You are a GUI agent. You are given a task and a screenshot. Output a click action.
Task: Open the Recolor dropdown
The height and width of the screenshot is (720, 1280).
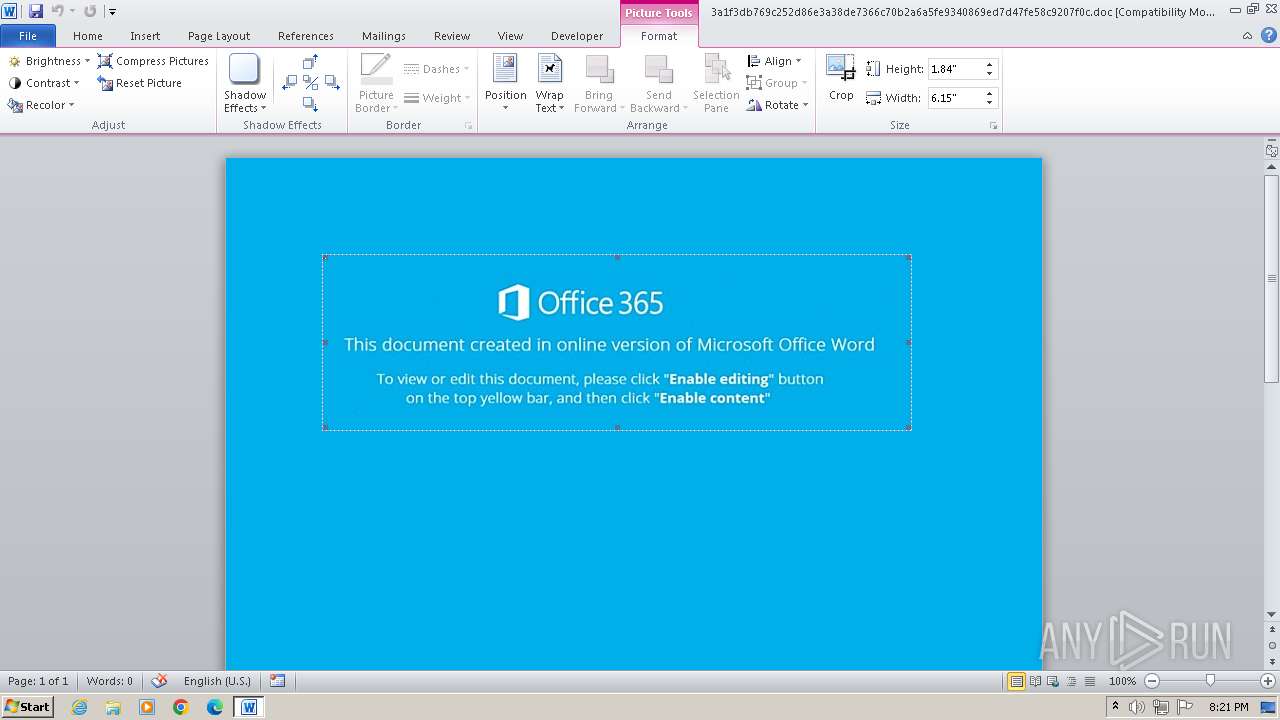click(41, 105)
